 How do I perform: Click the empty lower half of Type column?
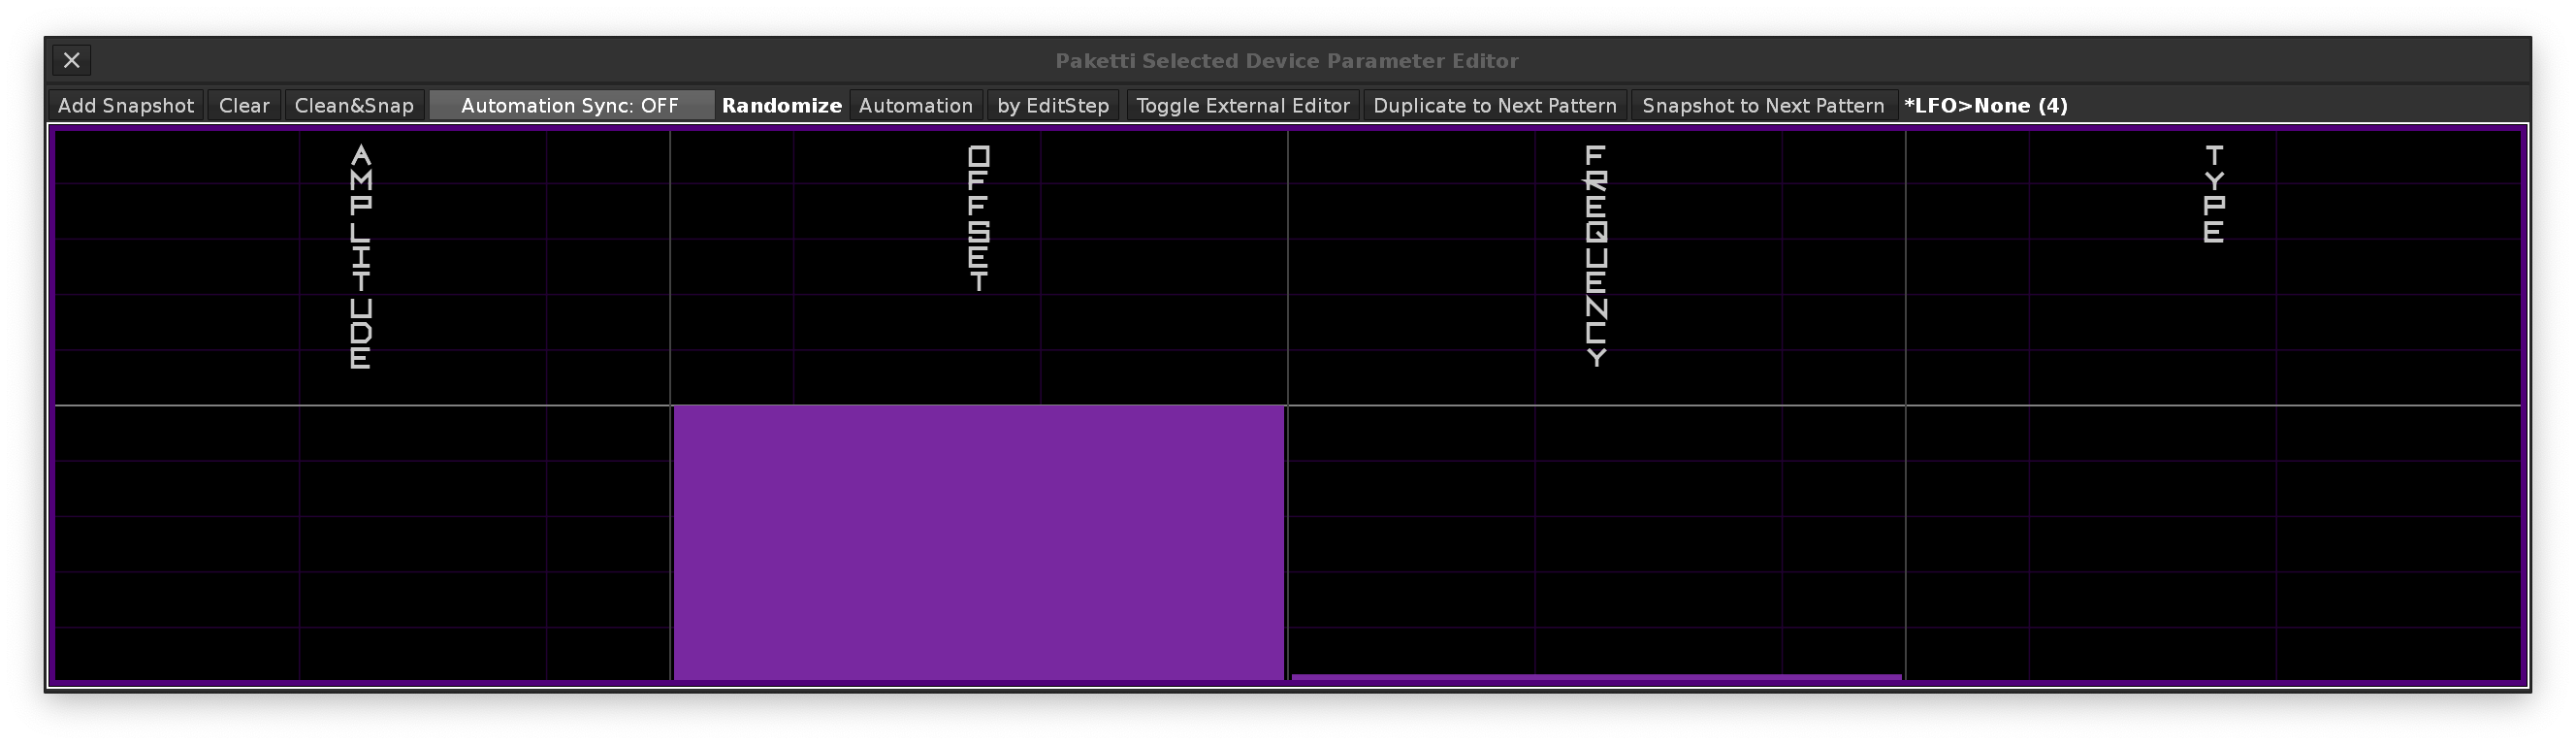(x=2212, y=542)
